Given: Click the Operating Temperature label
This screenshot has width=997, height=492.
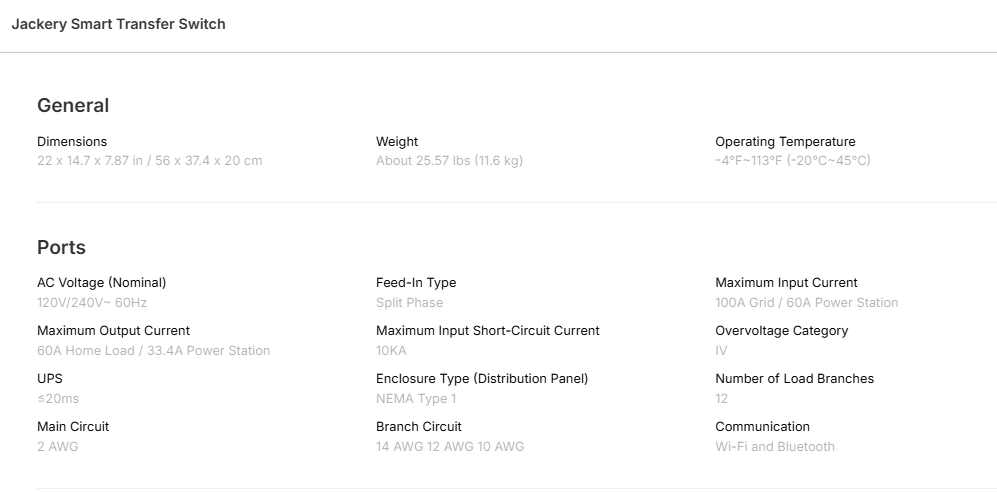Looking at the screenshot, I should point(785,141).
